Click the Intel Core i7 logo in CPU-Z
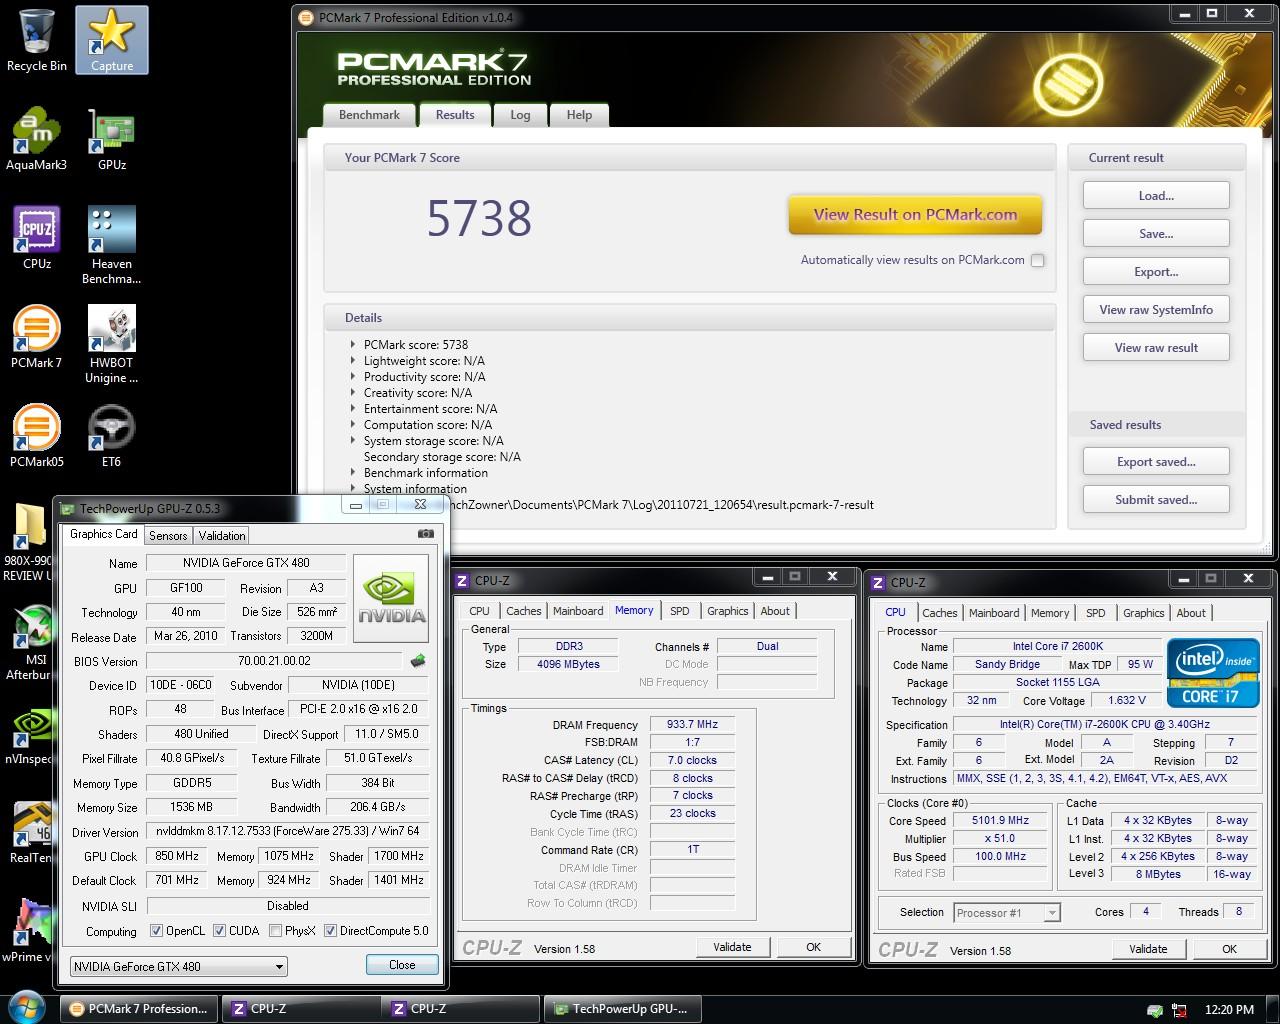 pos(1213,673)
